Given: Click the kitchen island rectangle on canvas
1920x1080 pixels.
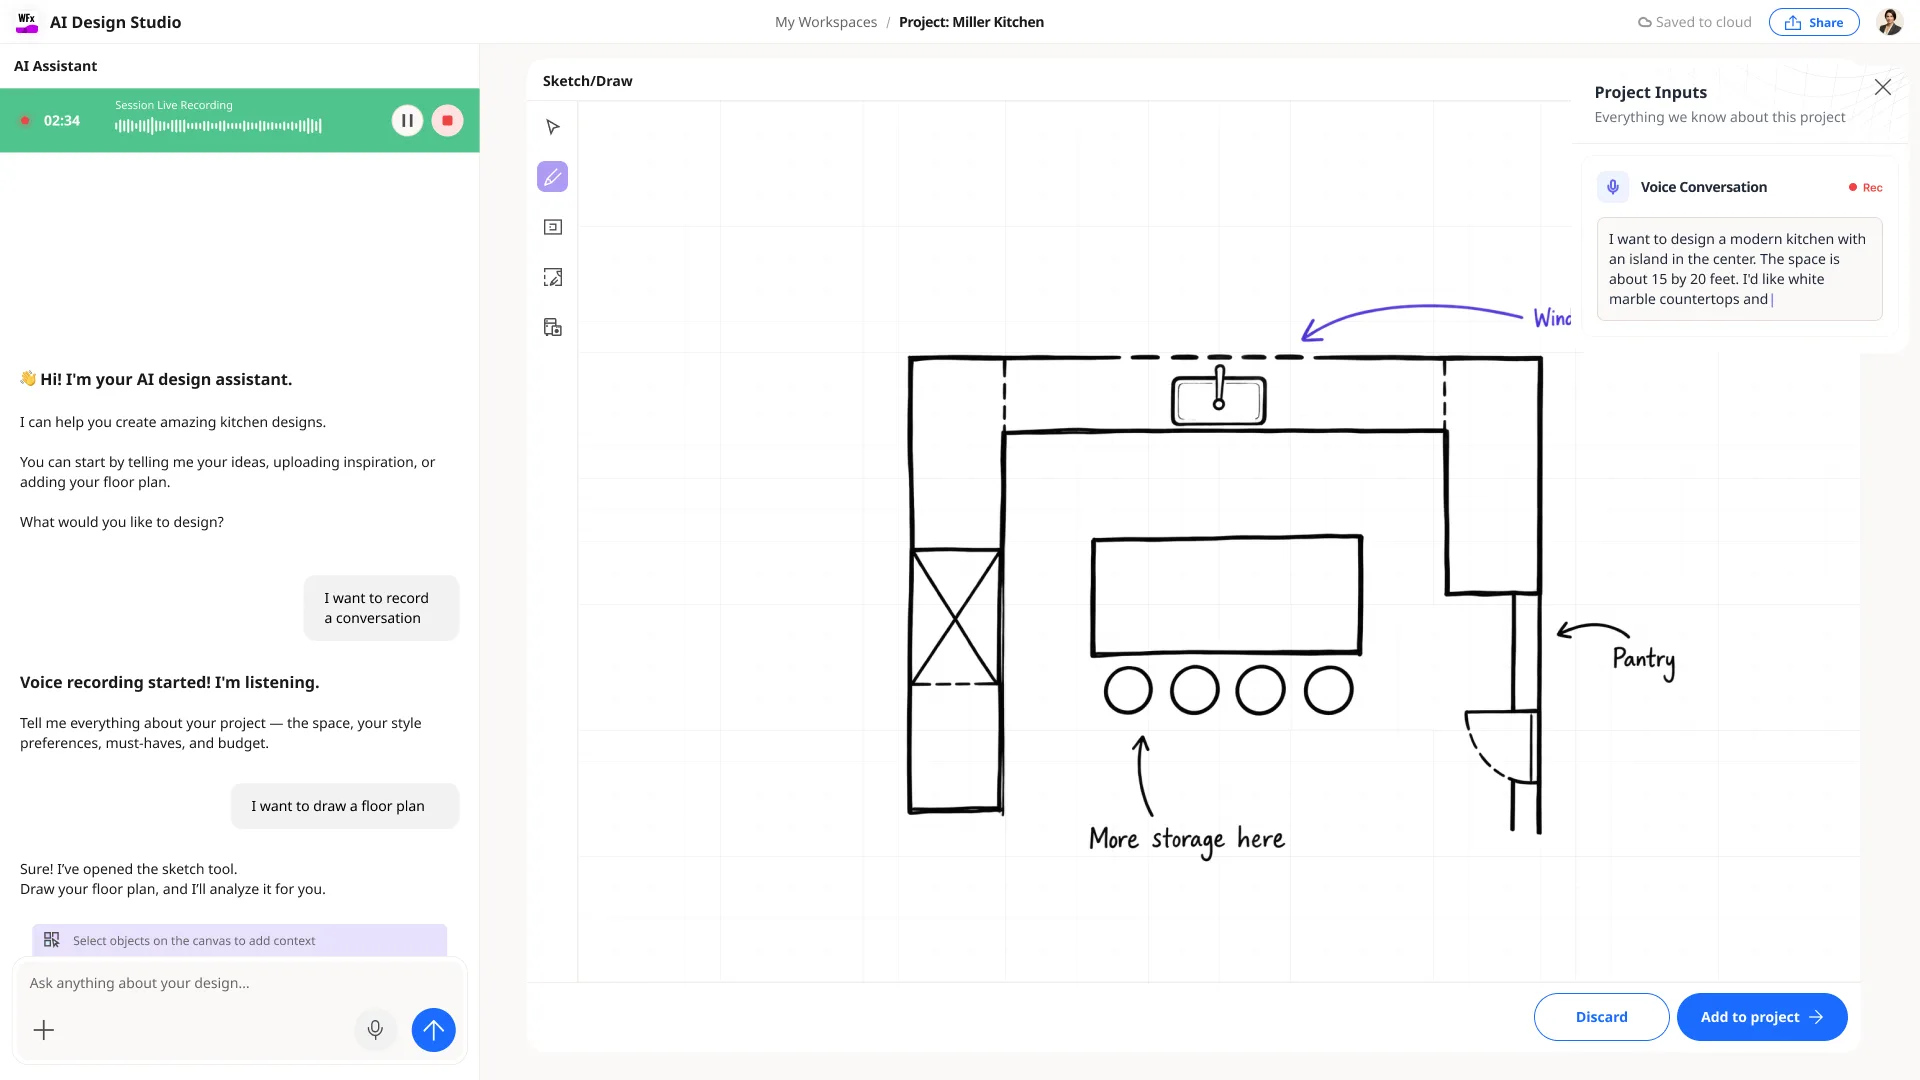Looking at the screenshot, I should [x=1227, y=596].
